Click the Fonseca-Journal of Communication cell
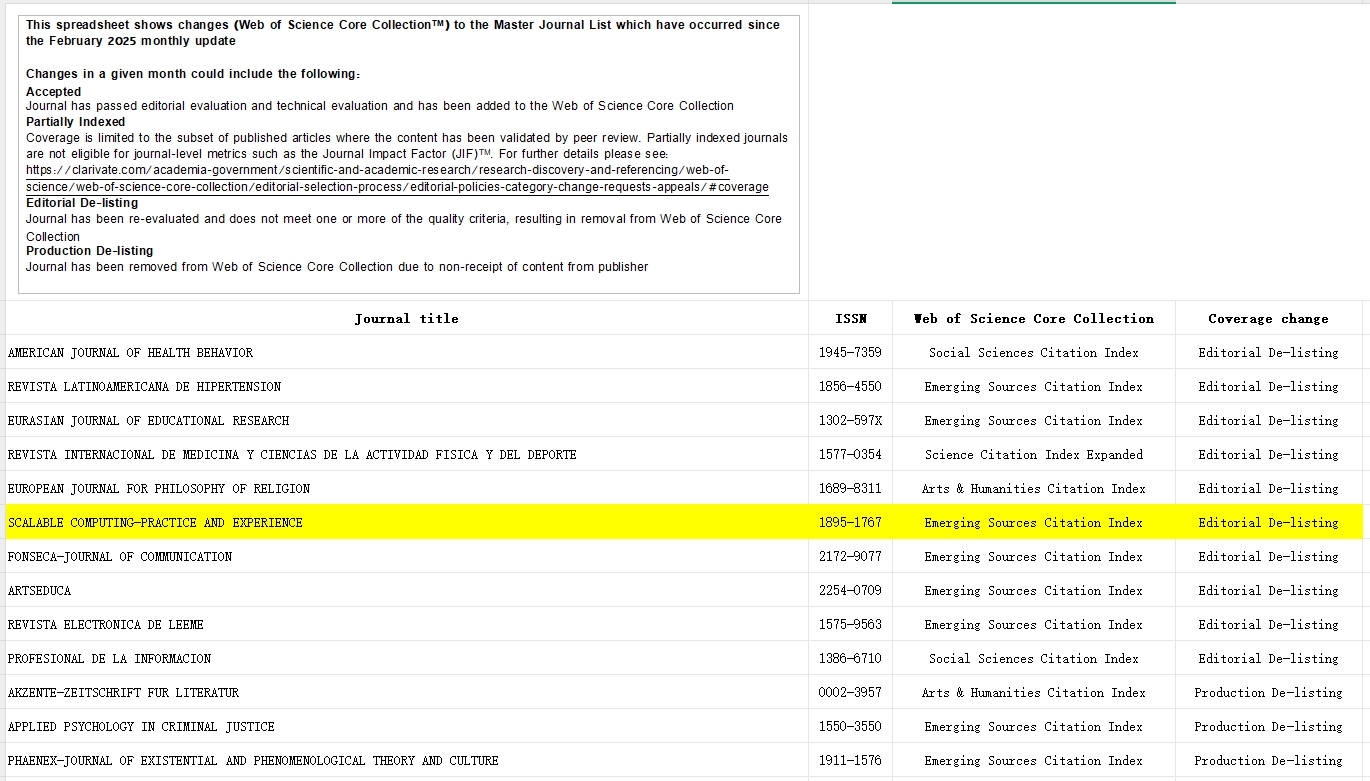1370x781 pixels. (x=407, y=556)
